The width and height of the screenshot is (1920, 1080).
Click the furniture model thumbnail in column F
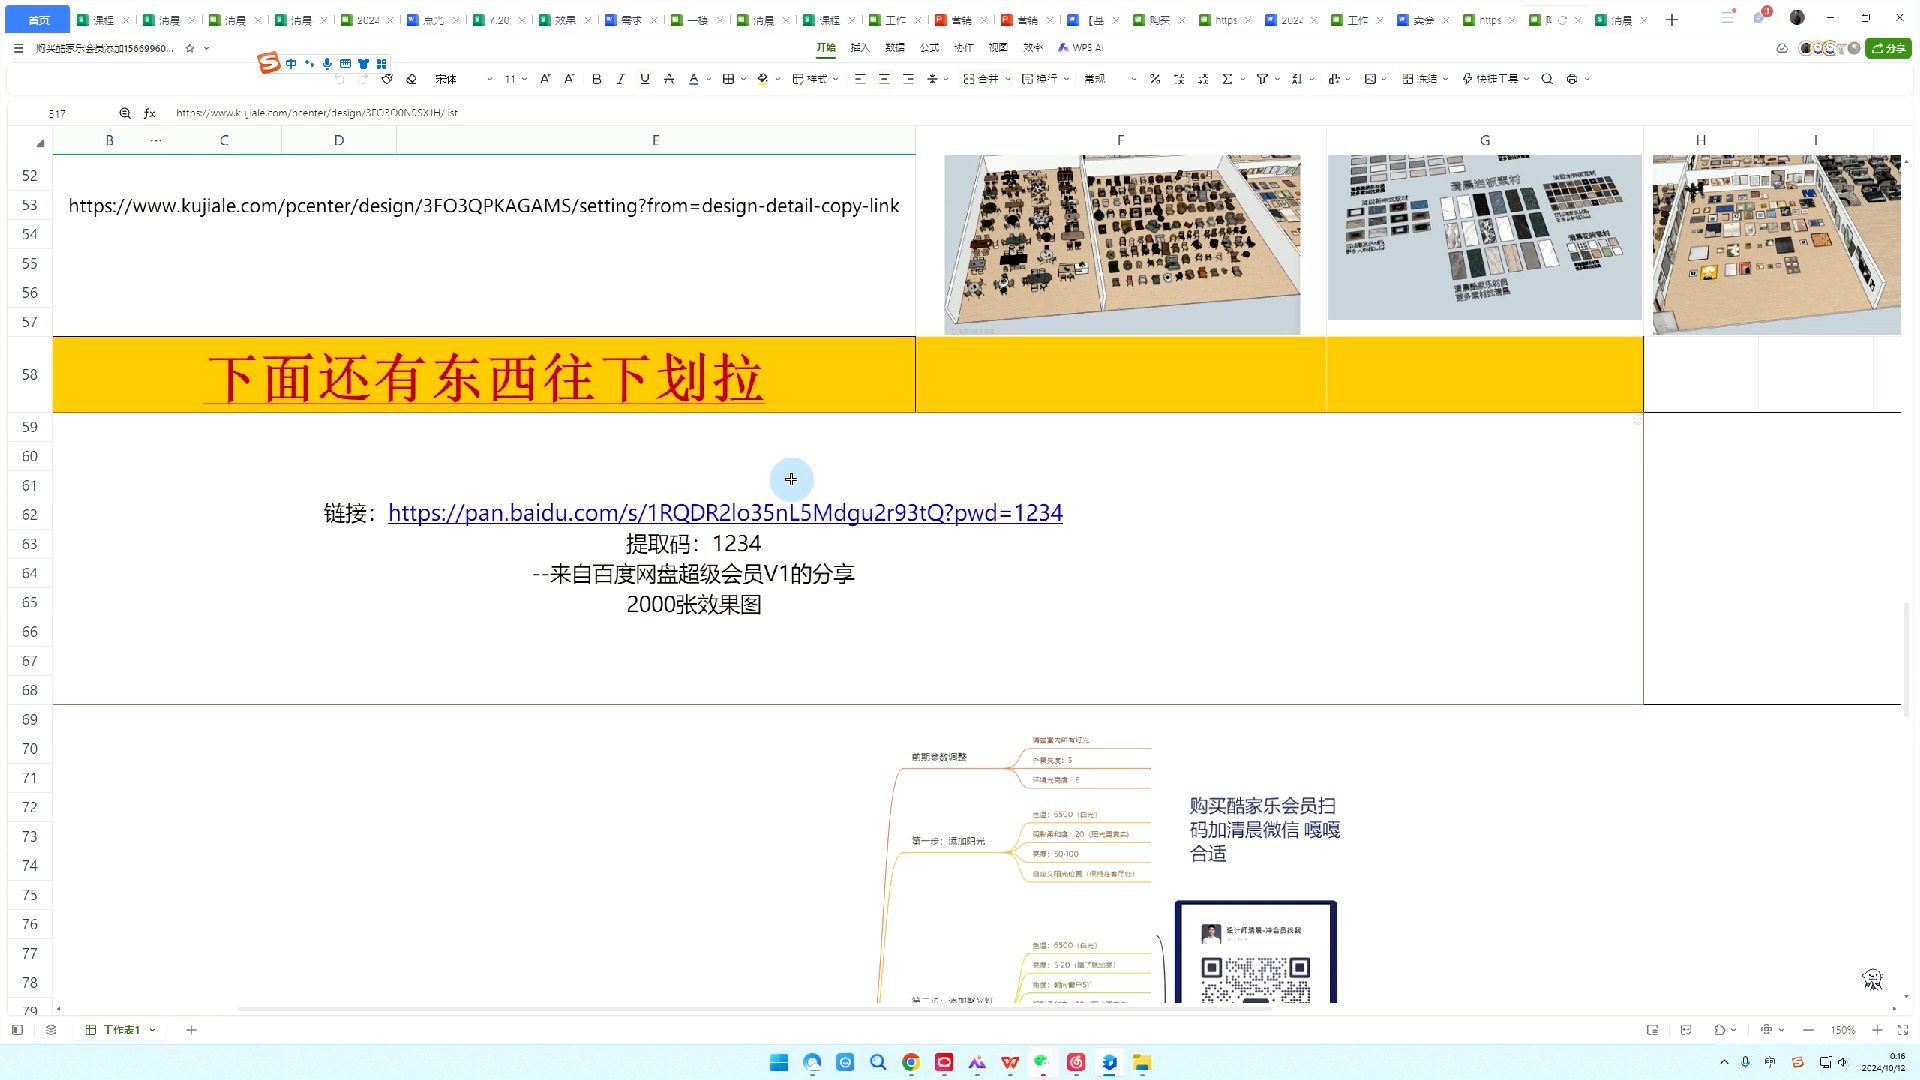tap(1122, 245)
